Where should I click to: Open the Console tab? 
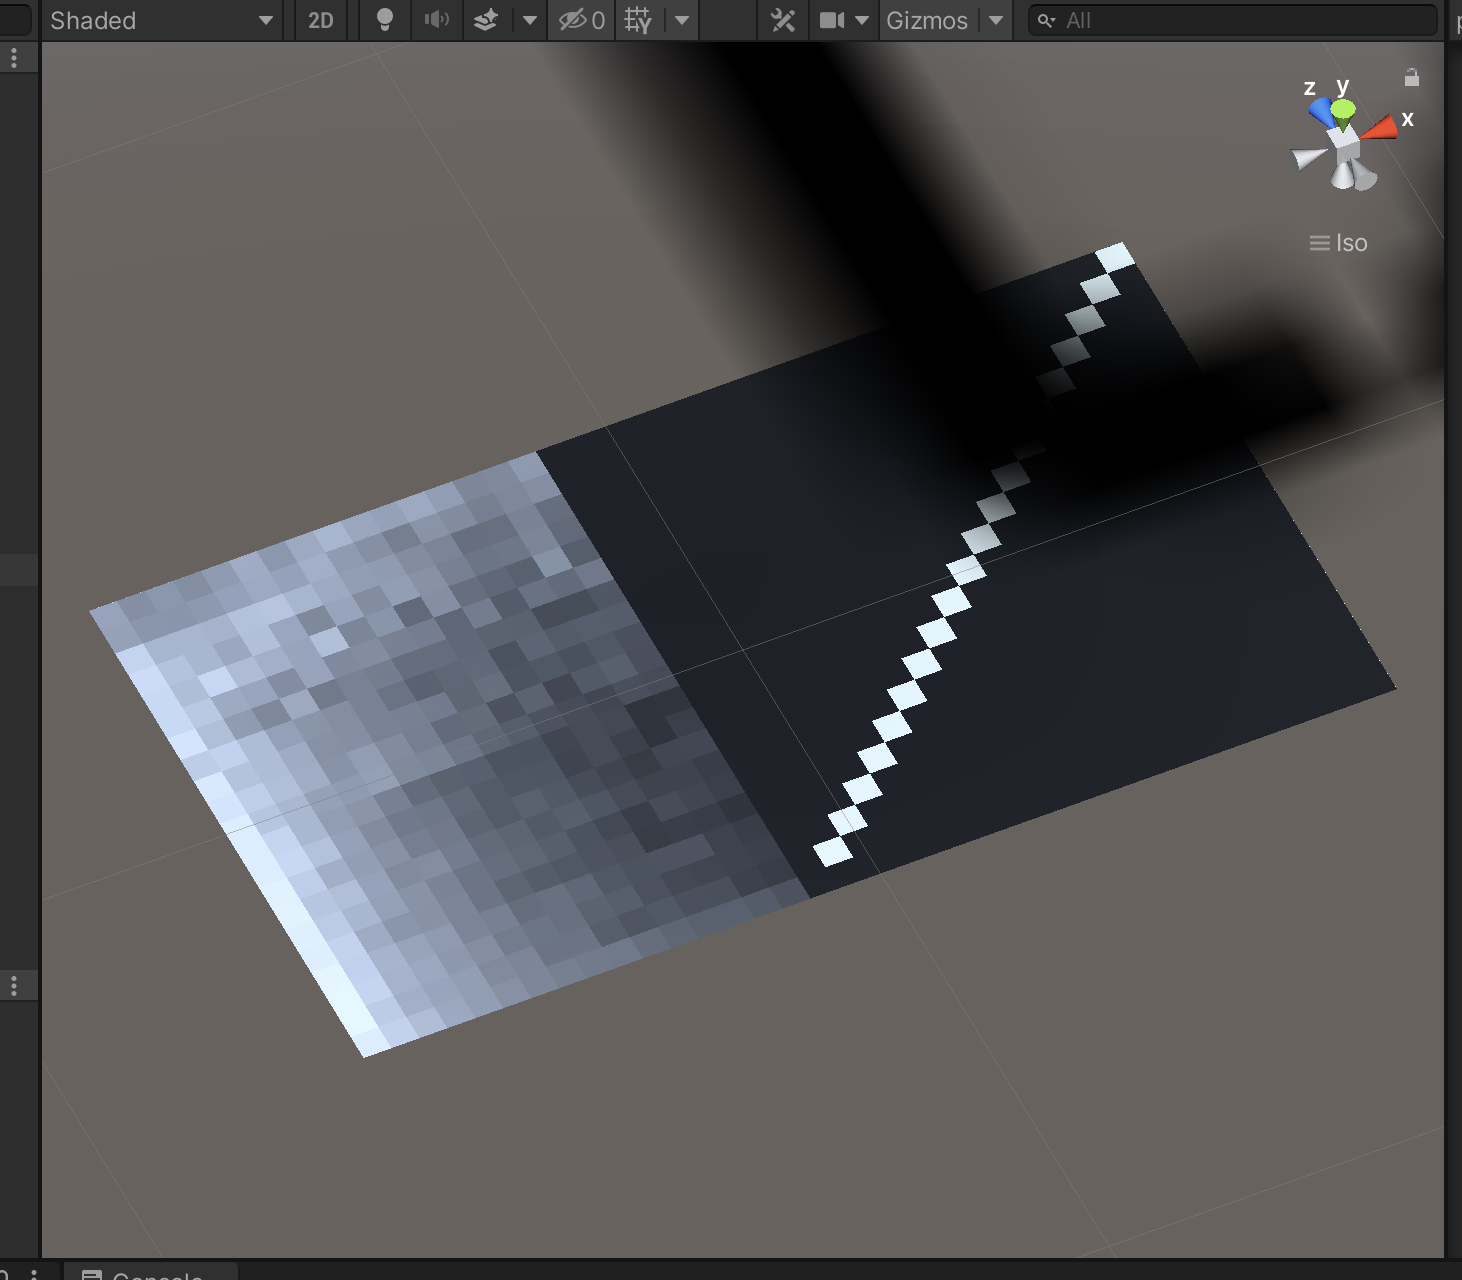click(x=150, y=1274)
